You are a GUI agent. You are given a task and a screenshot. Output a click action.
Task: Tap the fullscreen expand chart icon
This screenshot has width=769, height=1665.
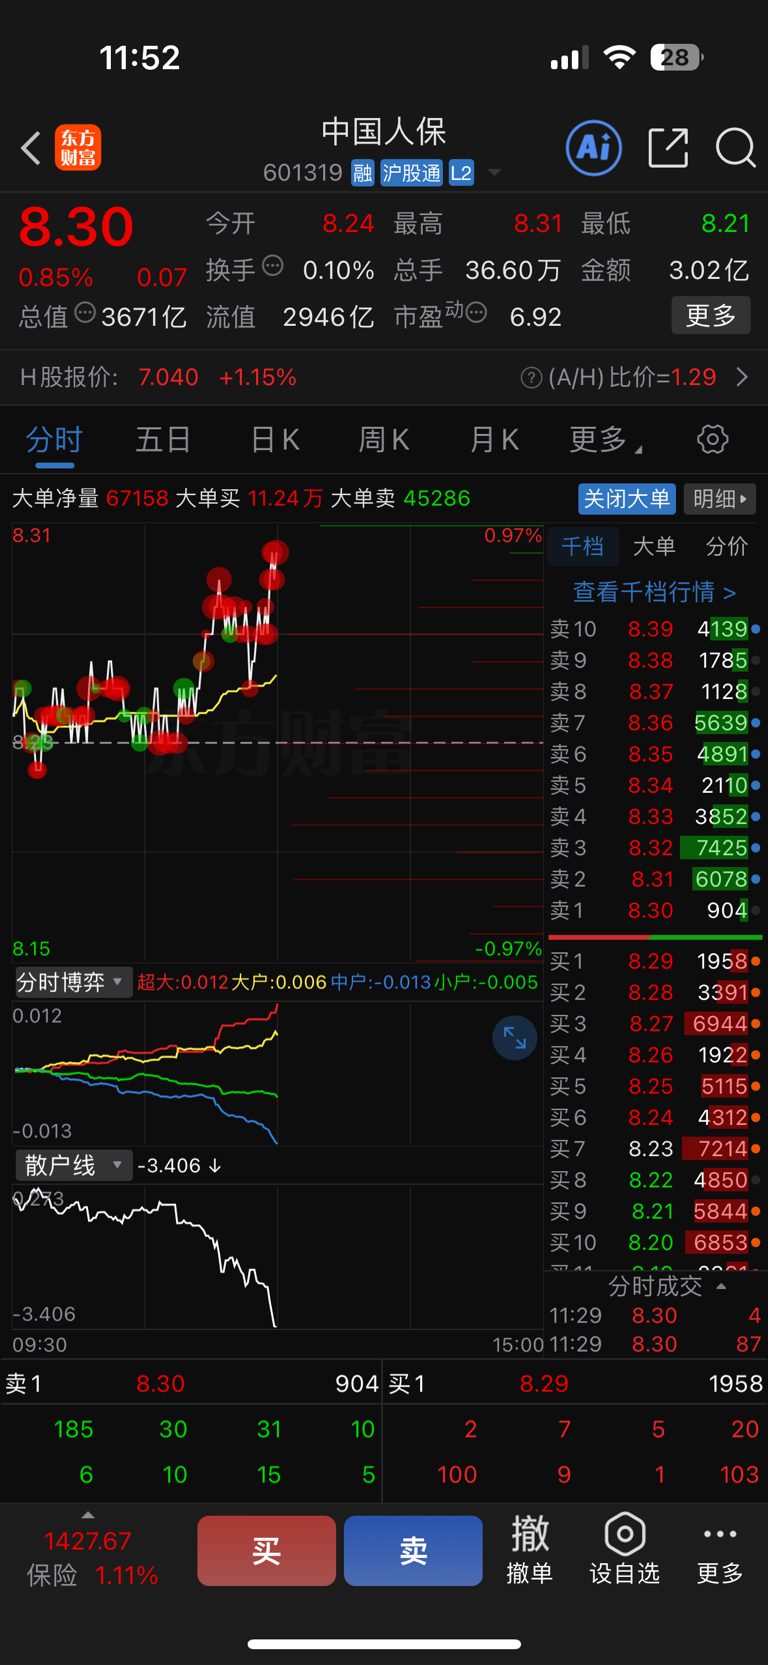point(515,1038)
